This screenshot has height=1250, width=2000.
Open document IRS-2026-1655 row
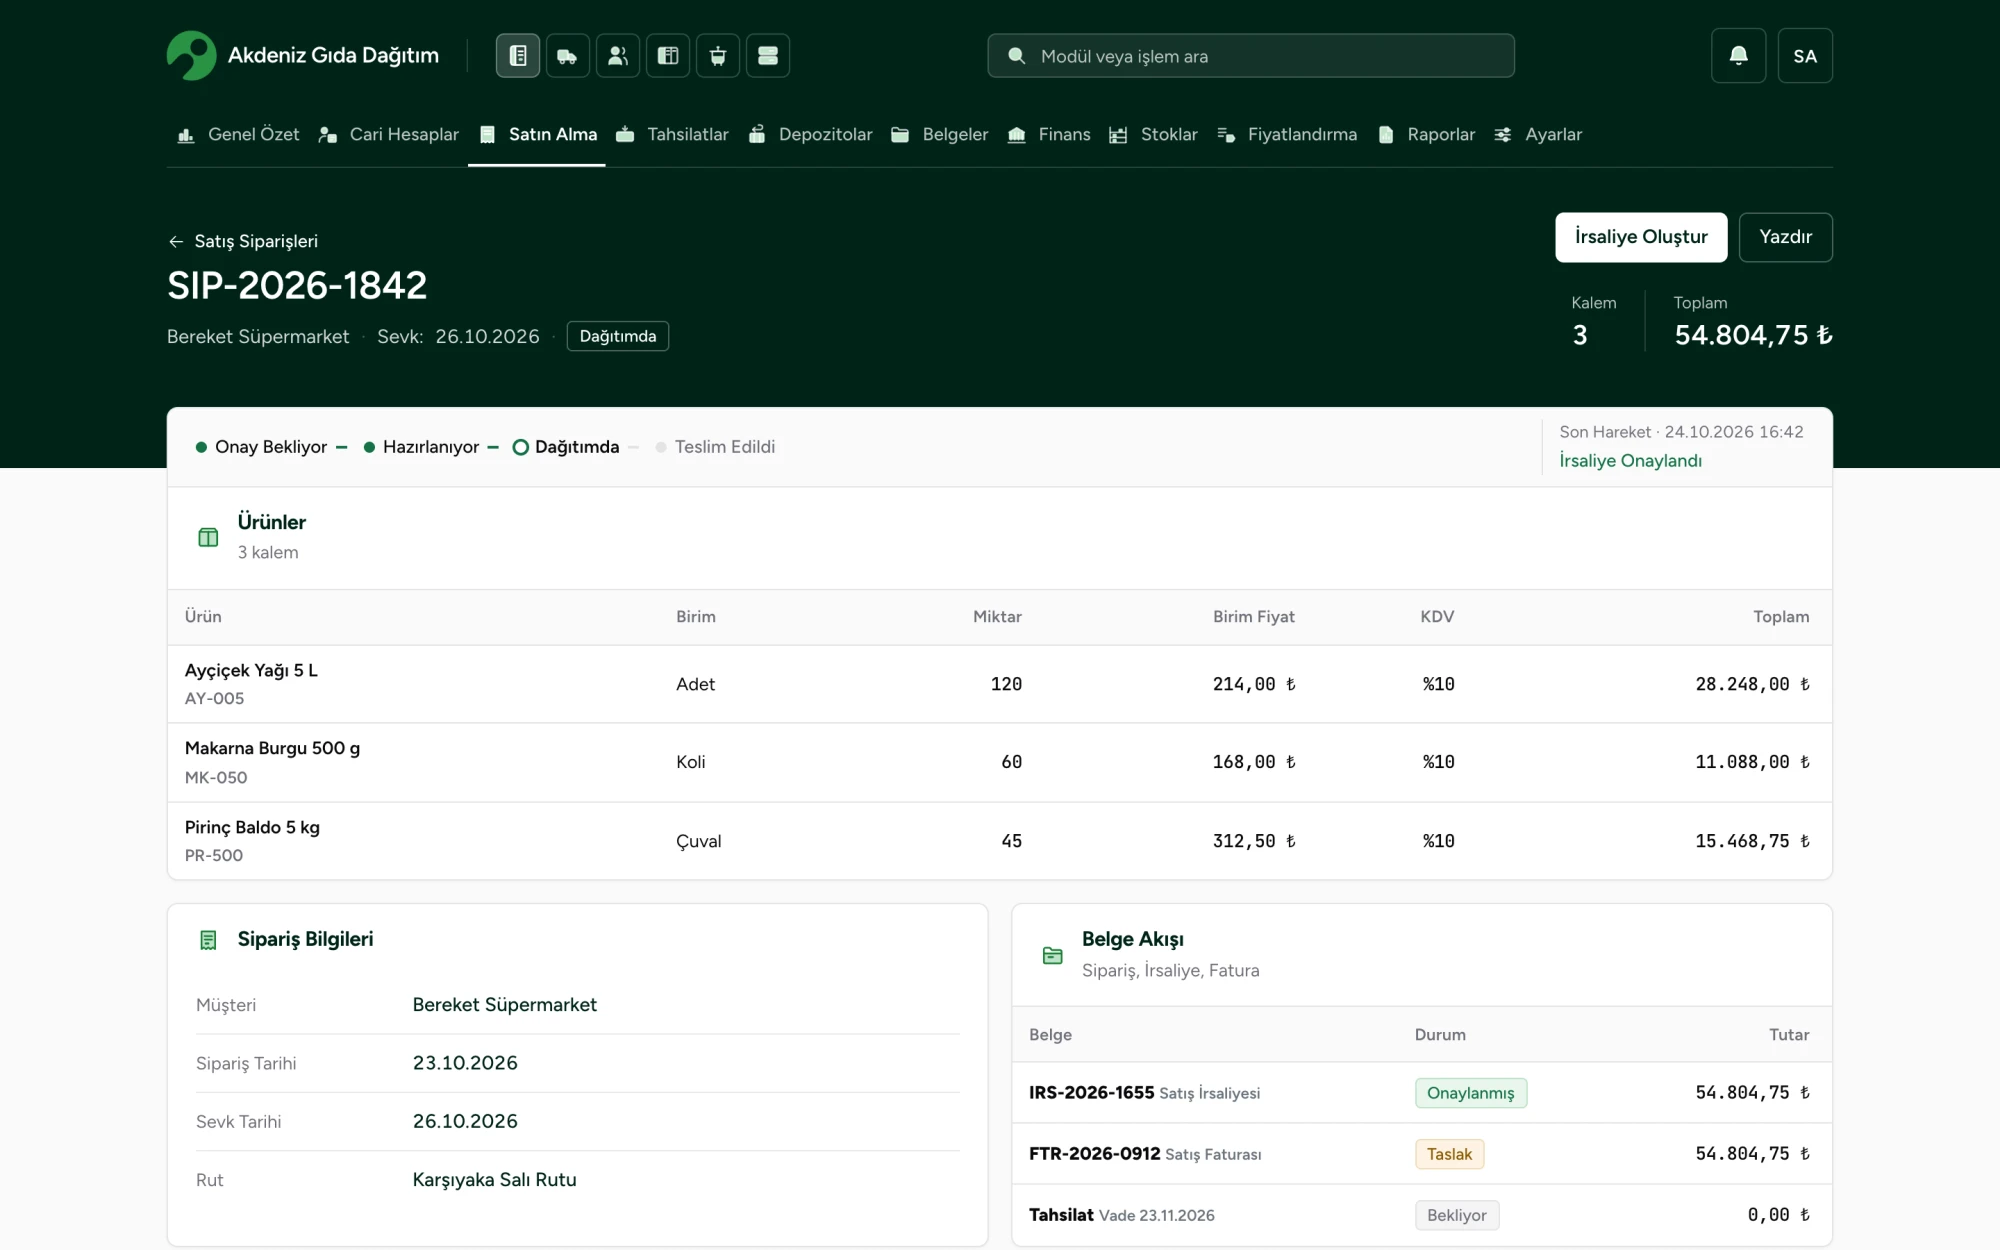pyautogui.click(x=1421, y=1093)
